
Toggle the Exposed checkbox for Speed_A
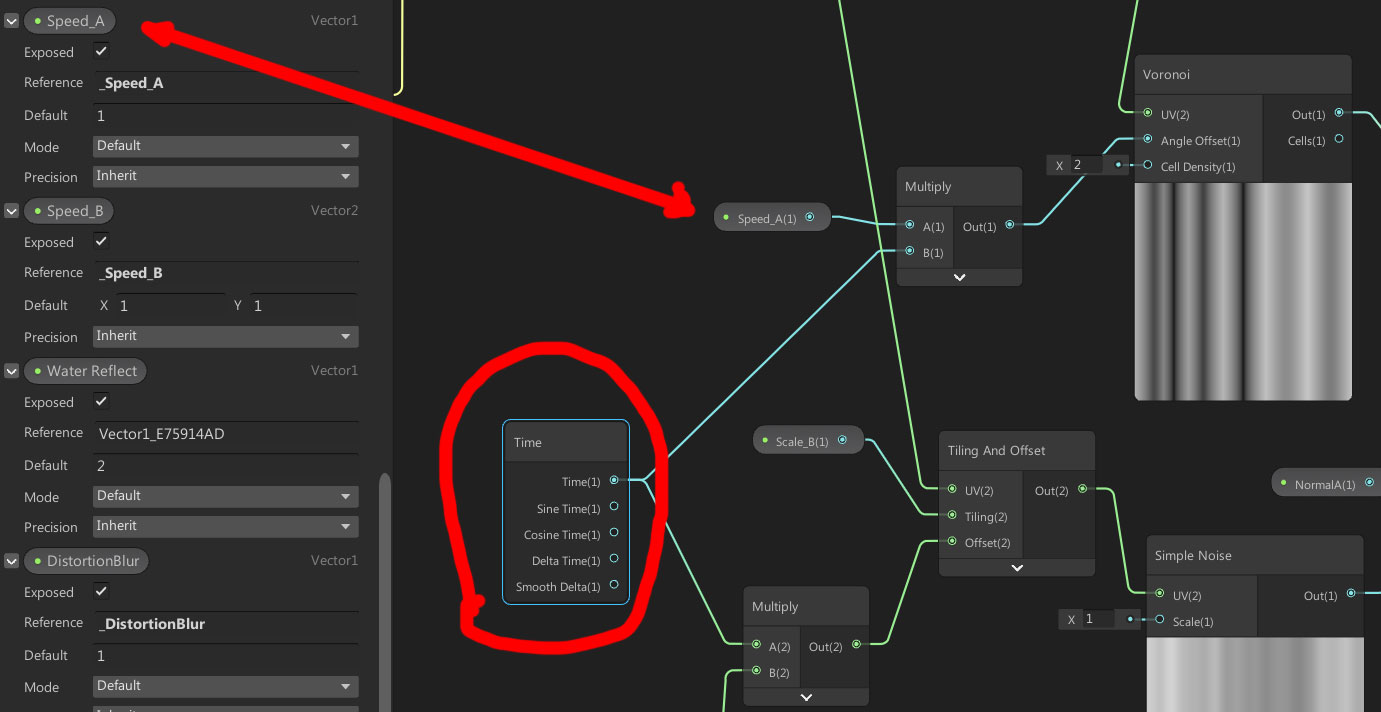(x=100, y=52)
